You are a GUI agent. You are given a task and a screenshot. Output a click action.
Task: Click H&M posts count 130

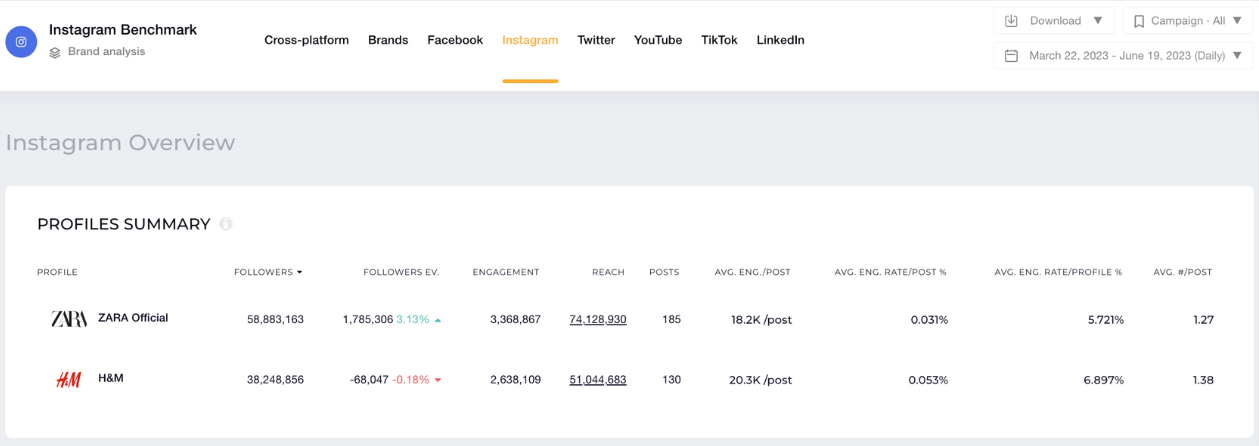tap(671, 380)
